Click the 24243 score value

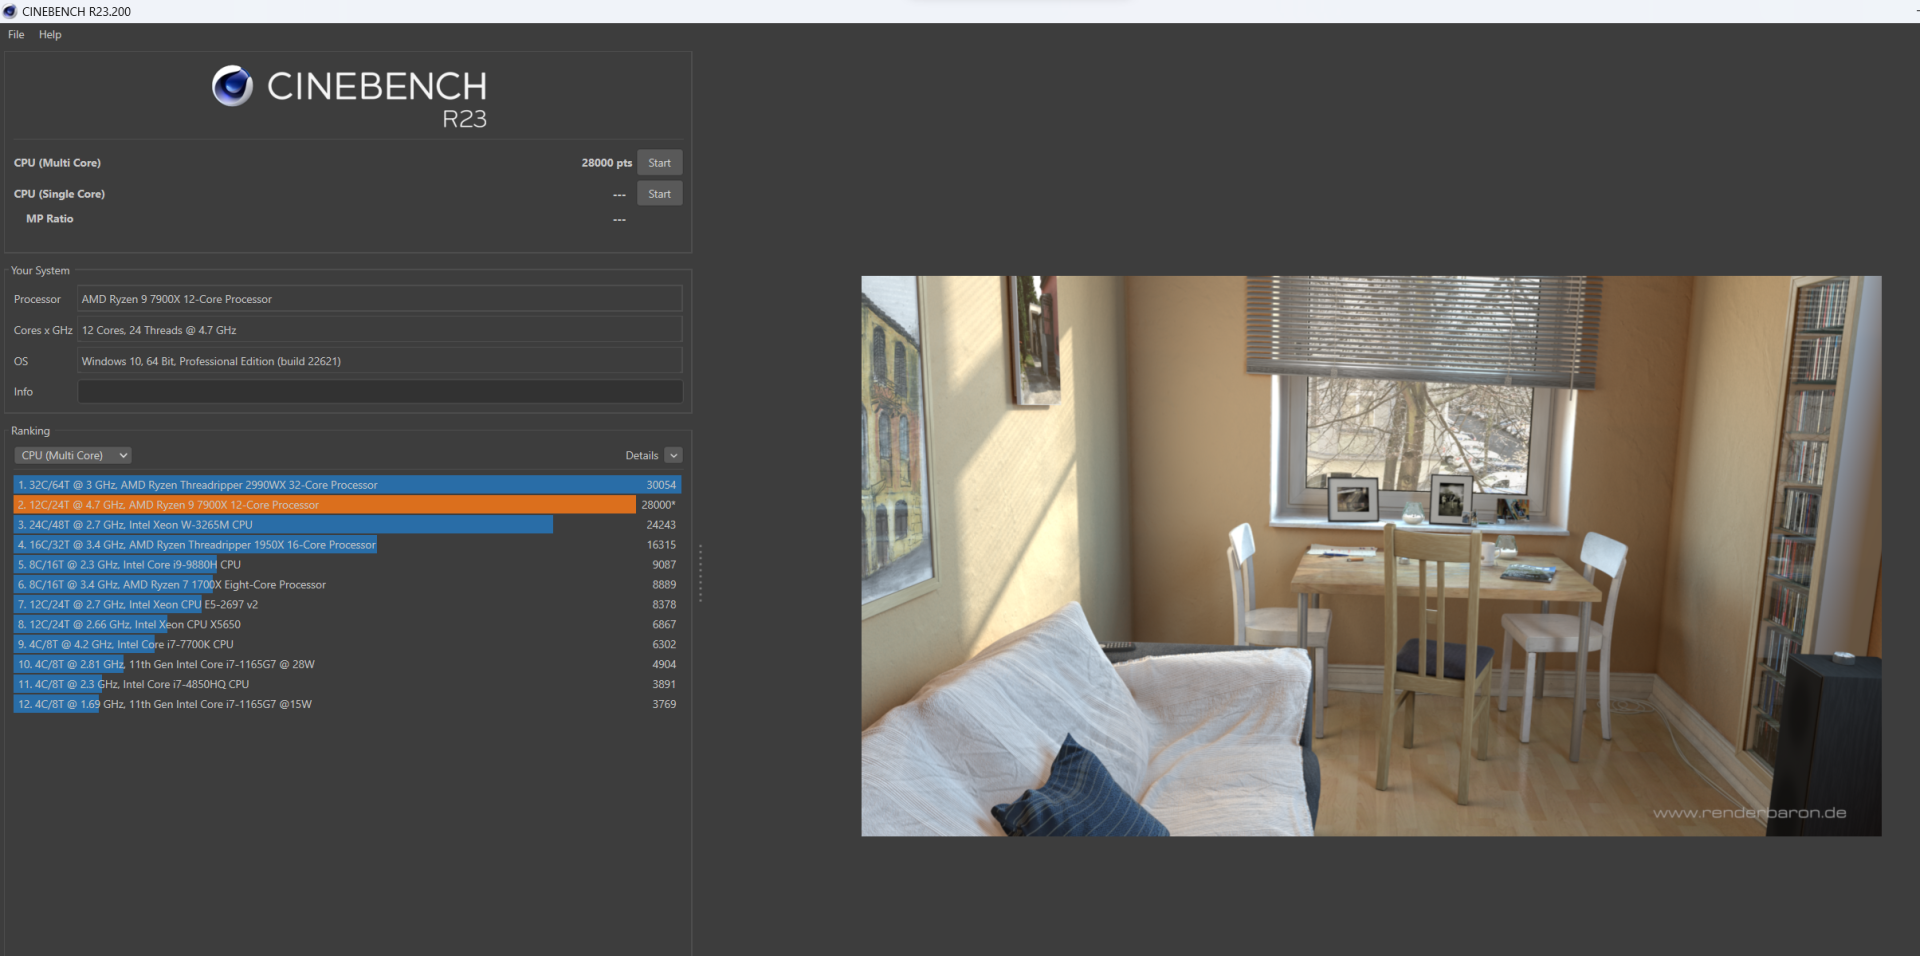pos(661,525)
